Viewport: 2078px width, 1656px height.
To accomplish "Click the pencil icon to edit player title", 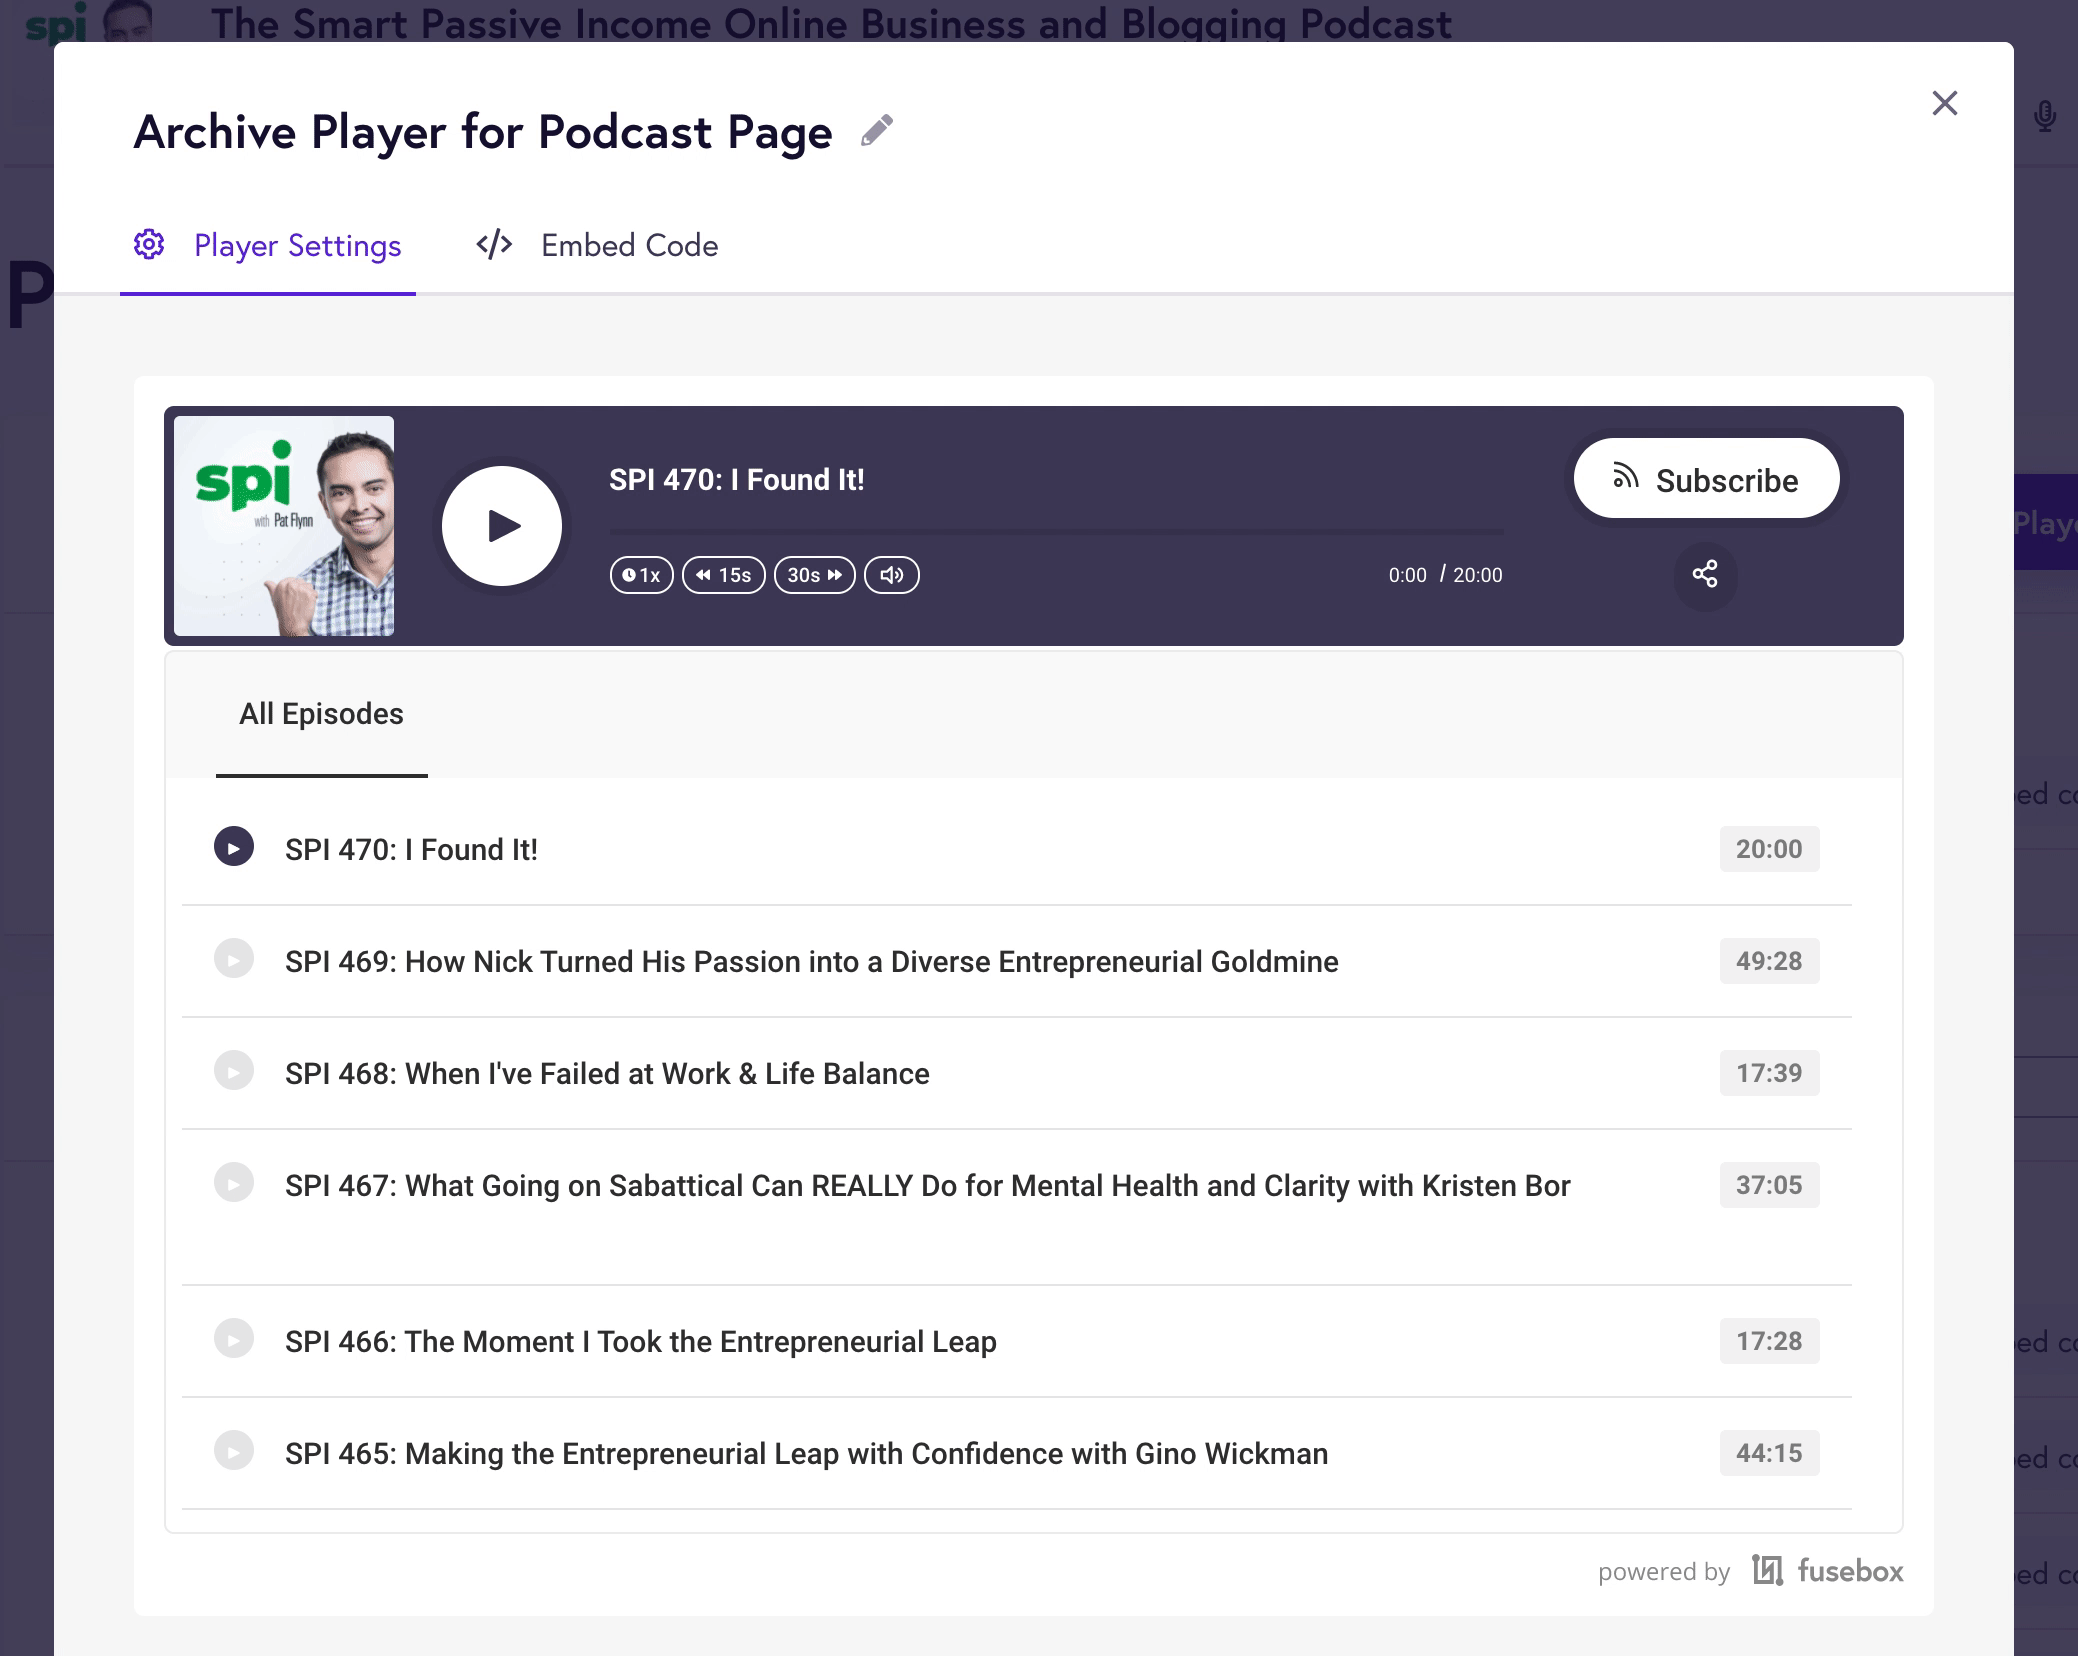I will pyautogui.click(x=876, y=131).
